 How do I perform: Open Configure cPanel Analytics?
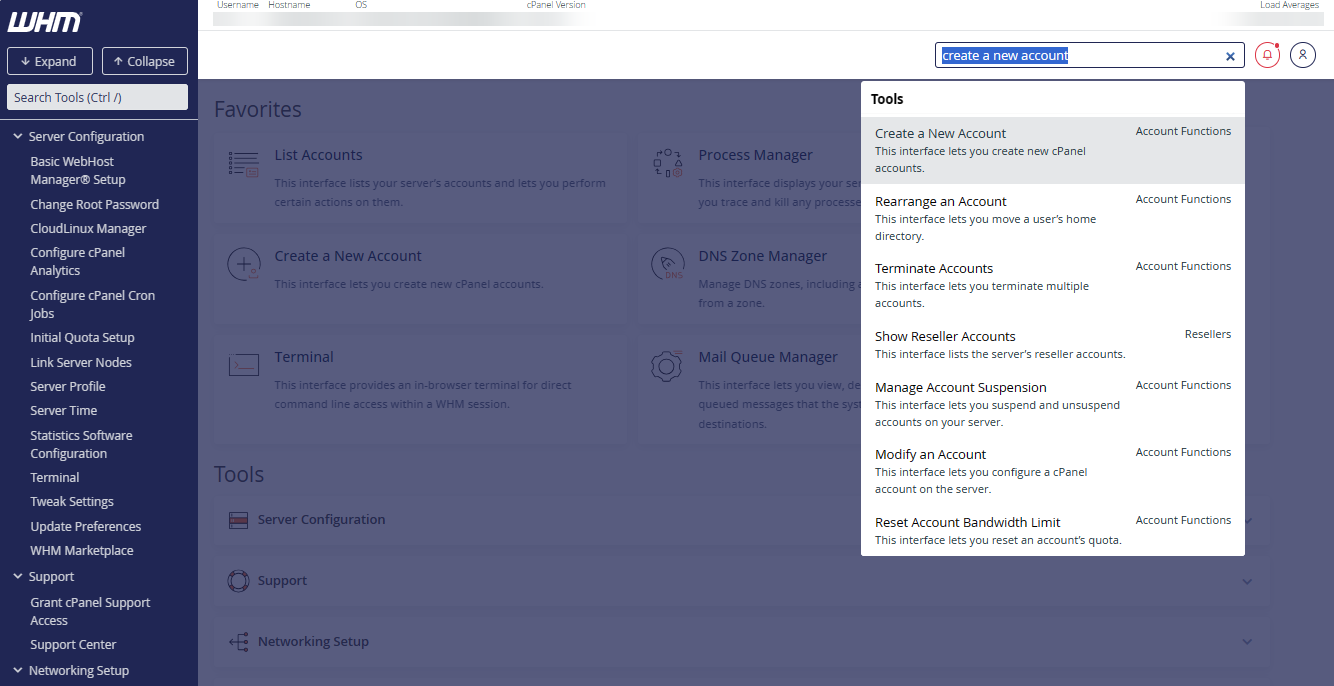coord(78,262)
